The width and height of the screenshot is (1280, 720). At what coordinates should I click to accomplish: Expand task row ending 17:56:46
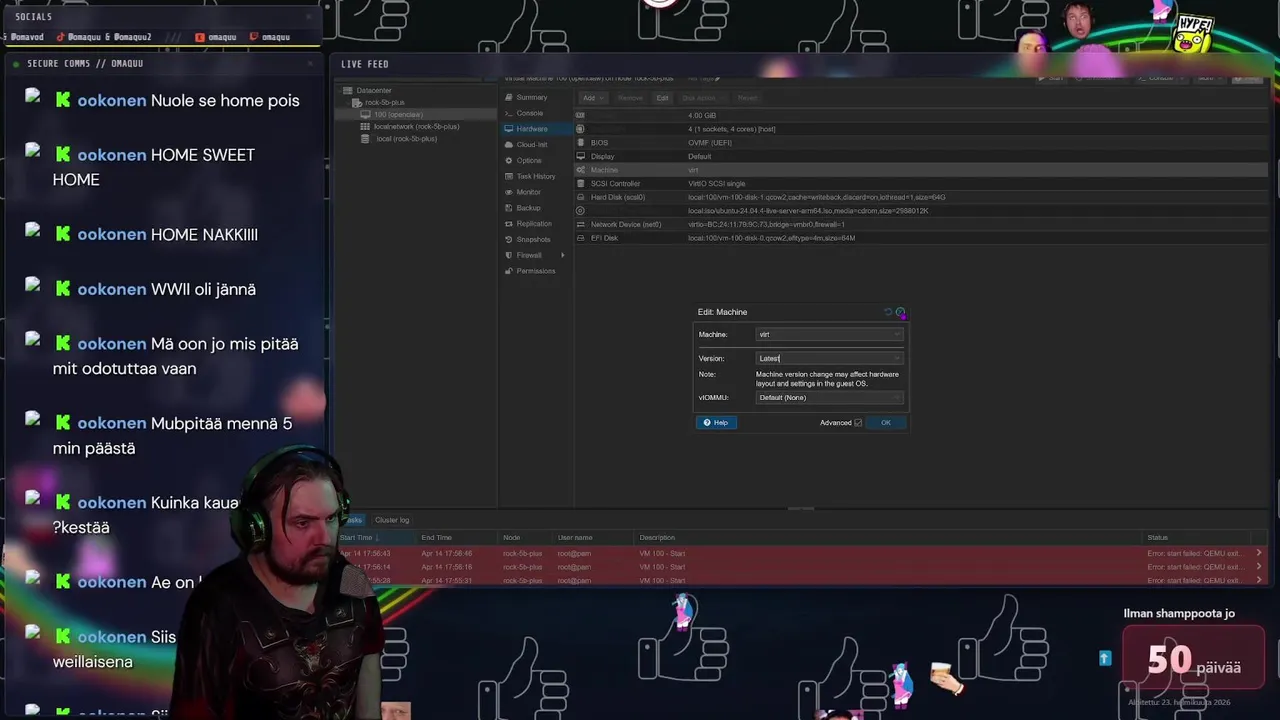(1258, 553)
